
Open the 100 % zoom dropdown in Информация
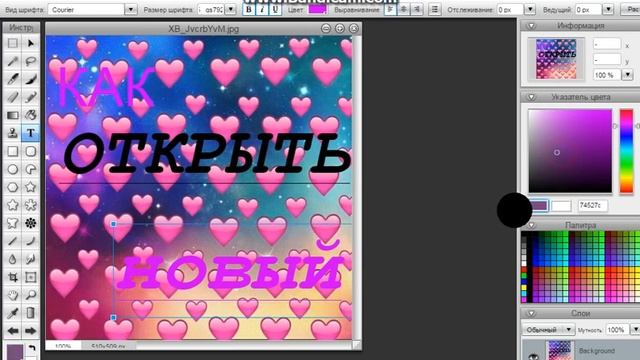pyautogui.click(x=627, y=75)
